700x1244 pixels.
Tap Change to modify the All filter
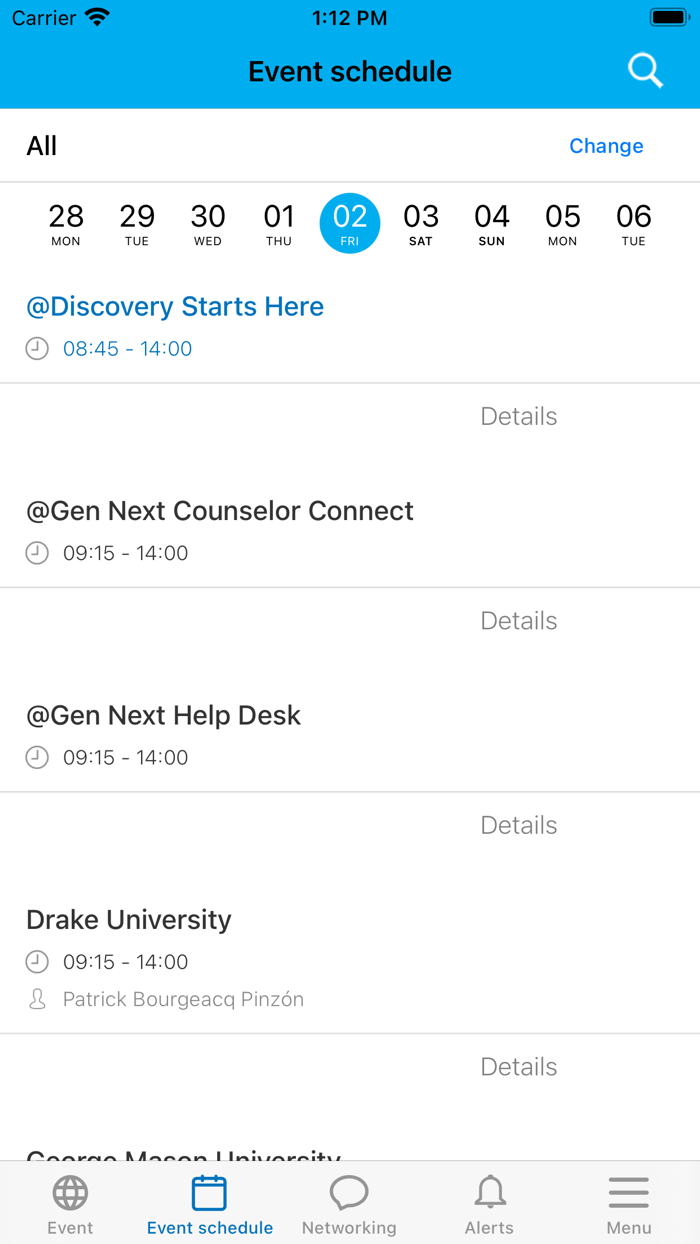tap(606, 145)
